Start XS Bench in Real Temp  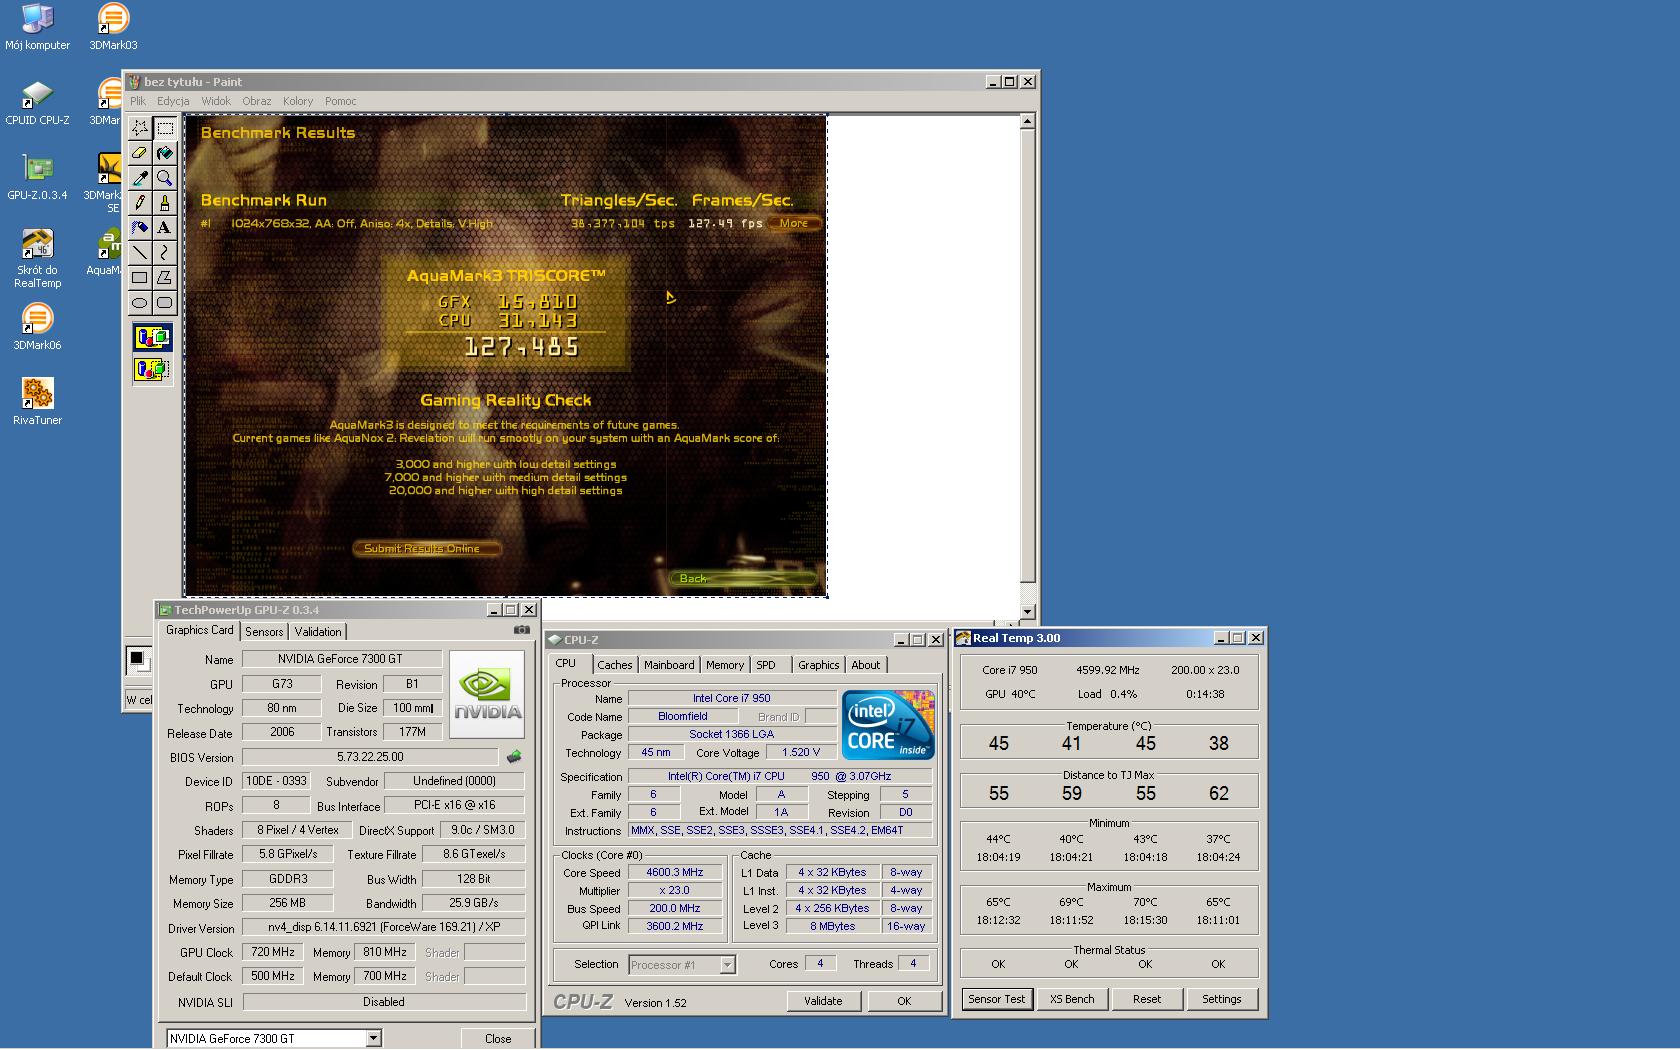[1072, 999]
